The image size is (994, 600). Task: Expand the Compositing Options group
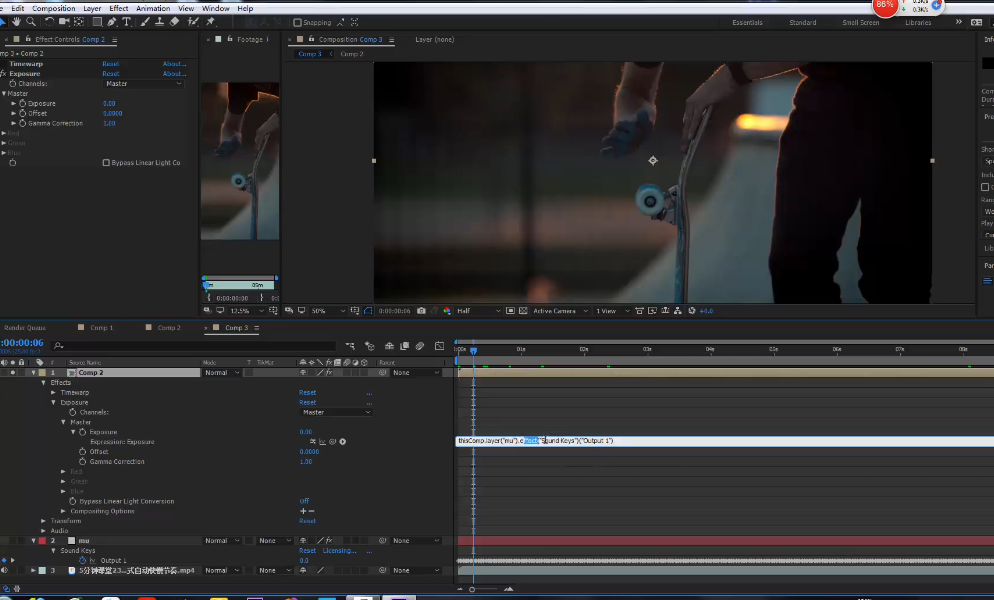click(x=63, y=511)
